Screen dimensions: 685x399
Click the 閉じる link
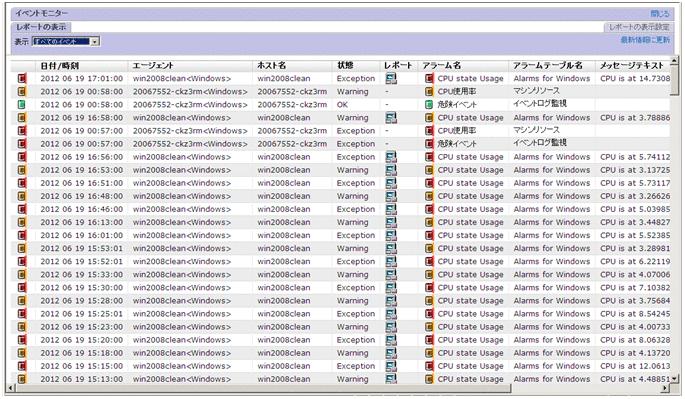pos(660,14)
